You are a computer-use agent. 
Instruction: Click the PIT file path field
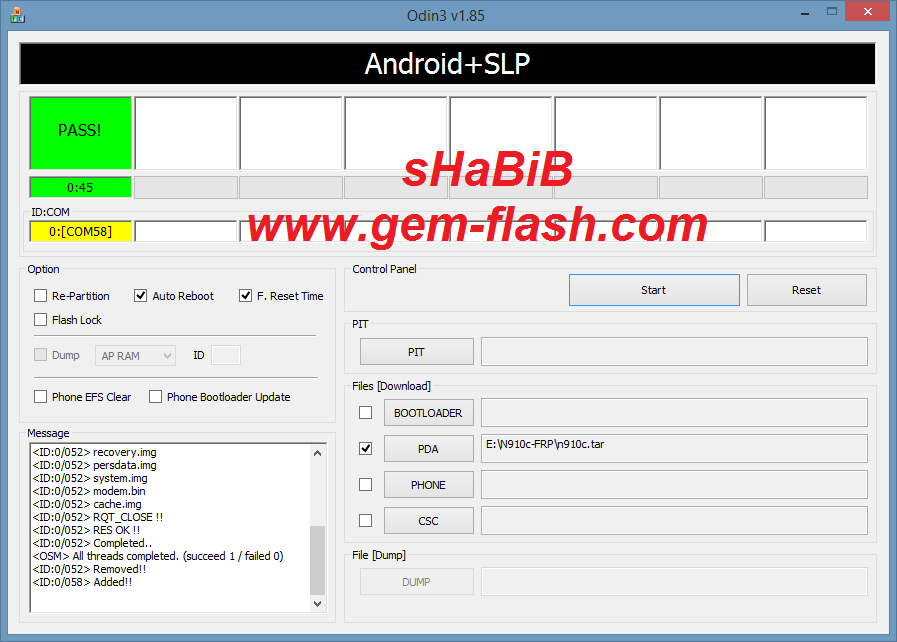[x=674, y=351]
